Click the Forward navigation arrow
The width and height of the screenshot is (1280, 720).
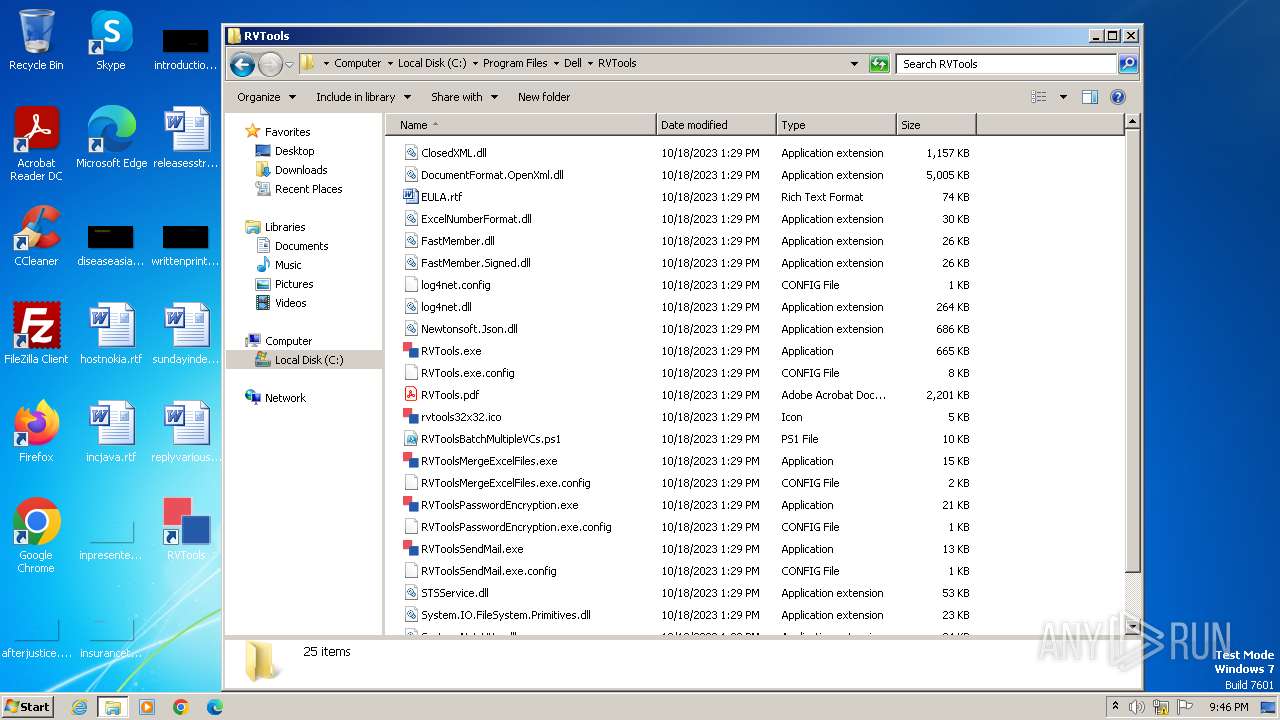(x=270, y=64)
